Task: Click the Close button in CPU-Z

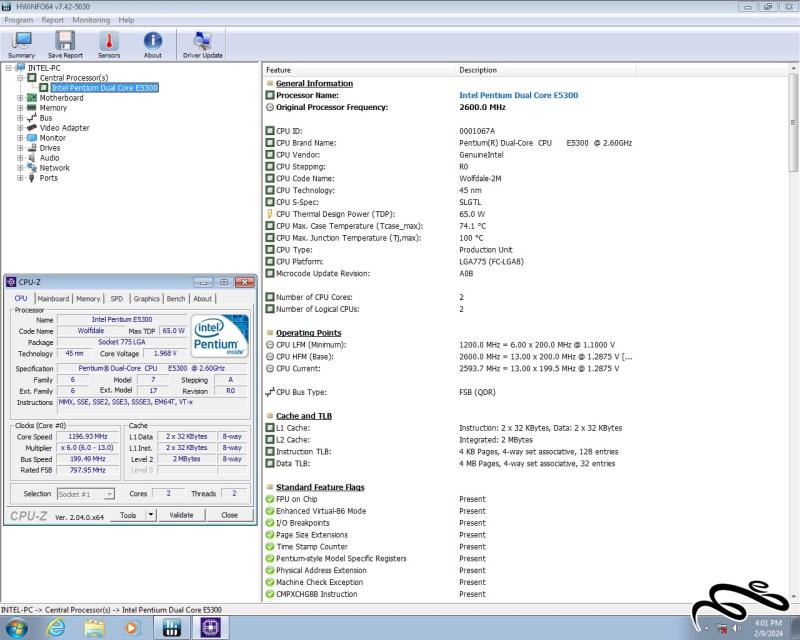Action: (x=230, y=515)
